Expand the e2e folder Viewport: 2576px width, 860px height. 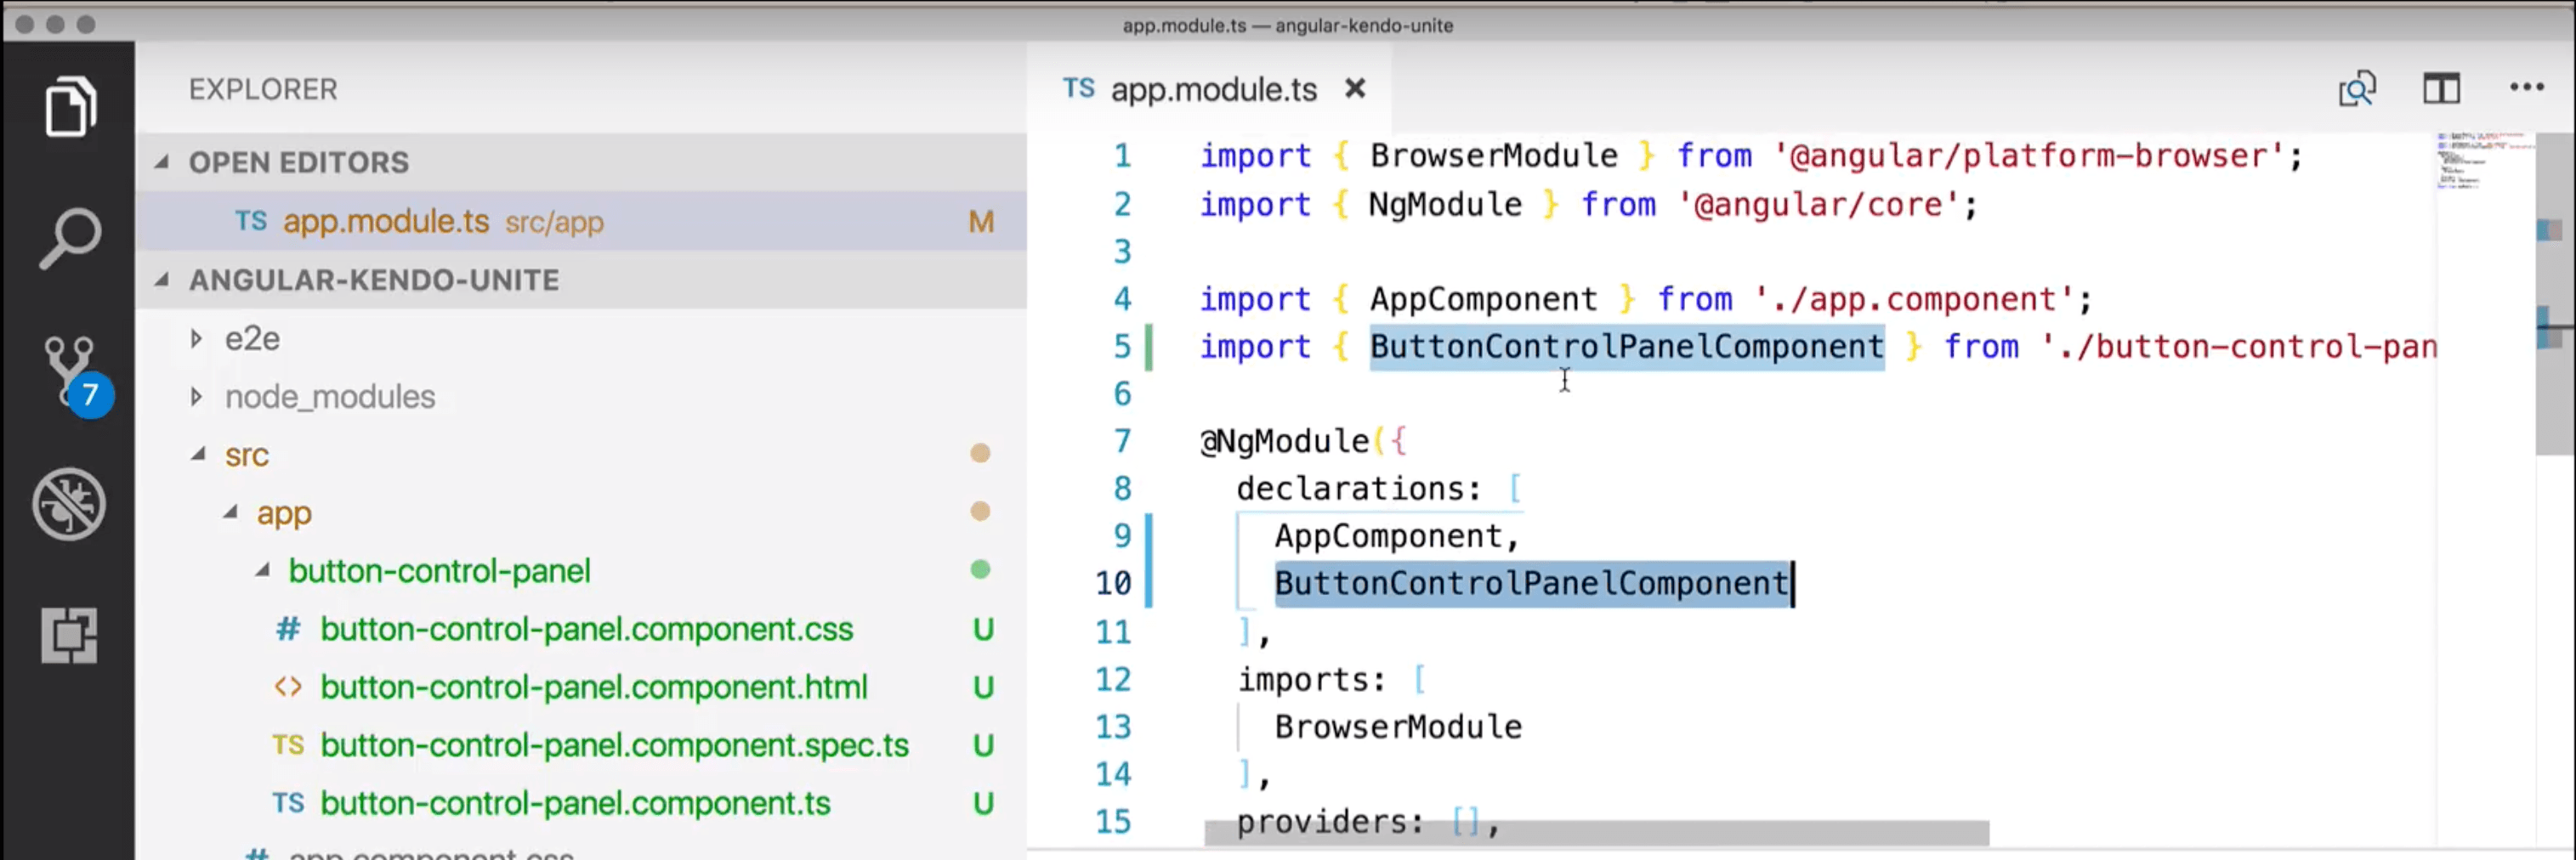(x=196, y=338)
